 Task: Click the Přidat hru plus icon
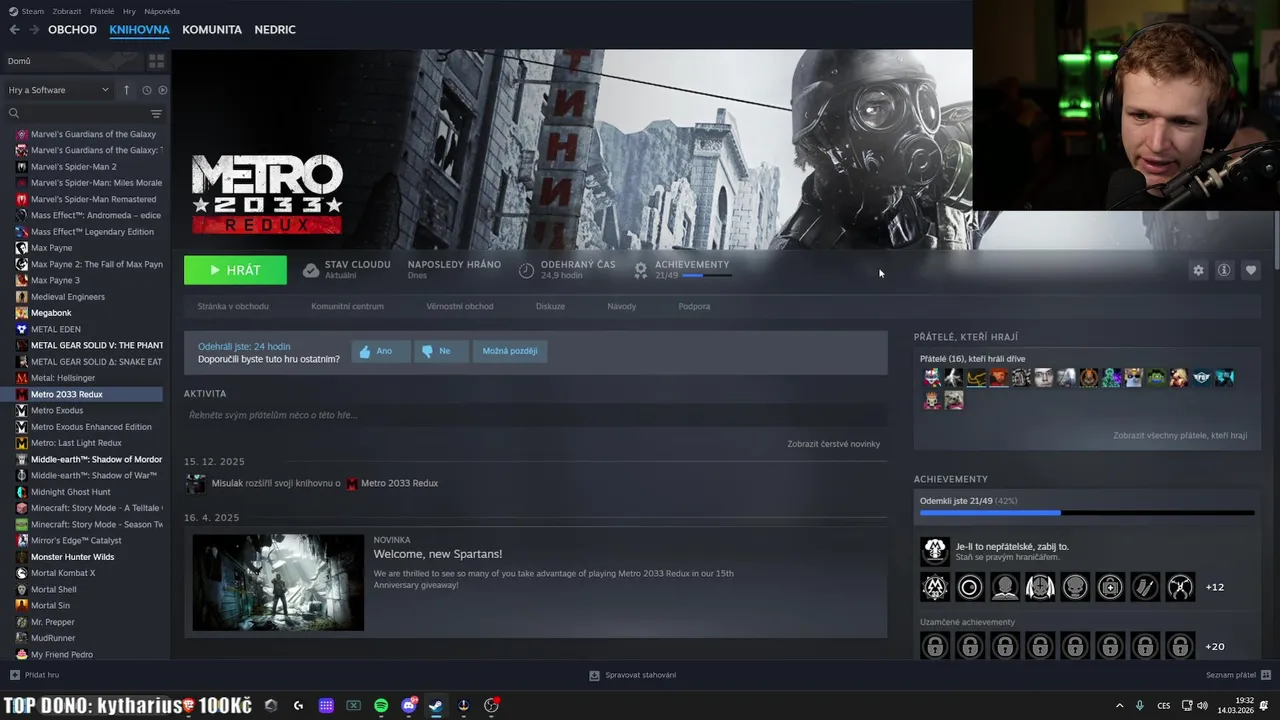point(14,675)
